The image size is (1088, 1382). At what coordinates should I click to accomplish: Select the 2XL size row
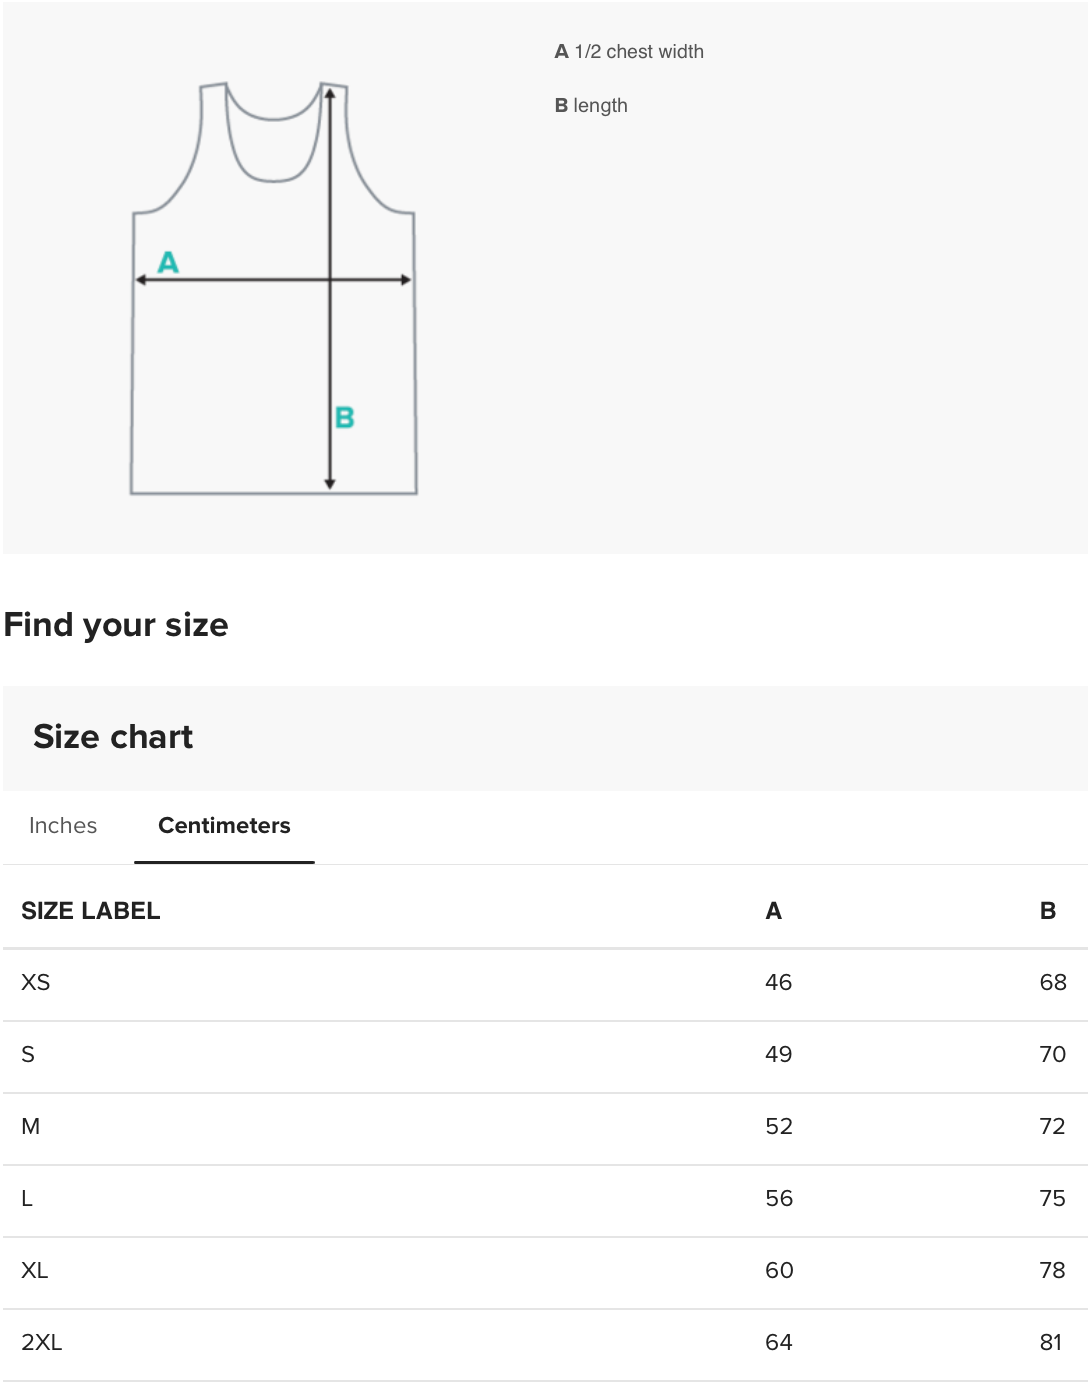(545, 1344)
